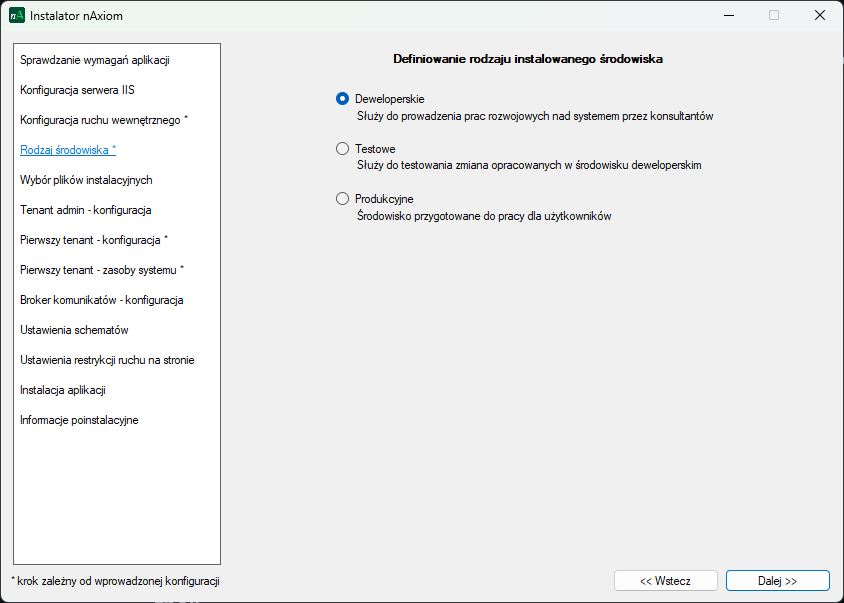Screen dimensions: 844x603
Task: Open the Rodzaj środowiska step link
Action: click(x=68, y=150)
